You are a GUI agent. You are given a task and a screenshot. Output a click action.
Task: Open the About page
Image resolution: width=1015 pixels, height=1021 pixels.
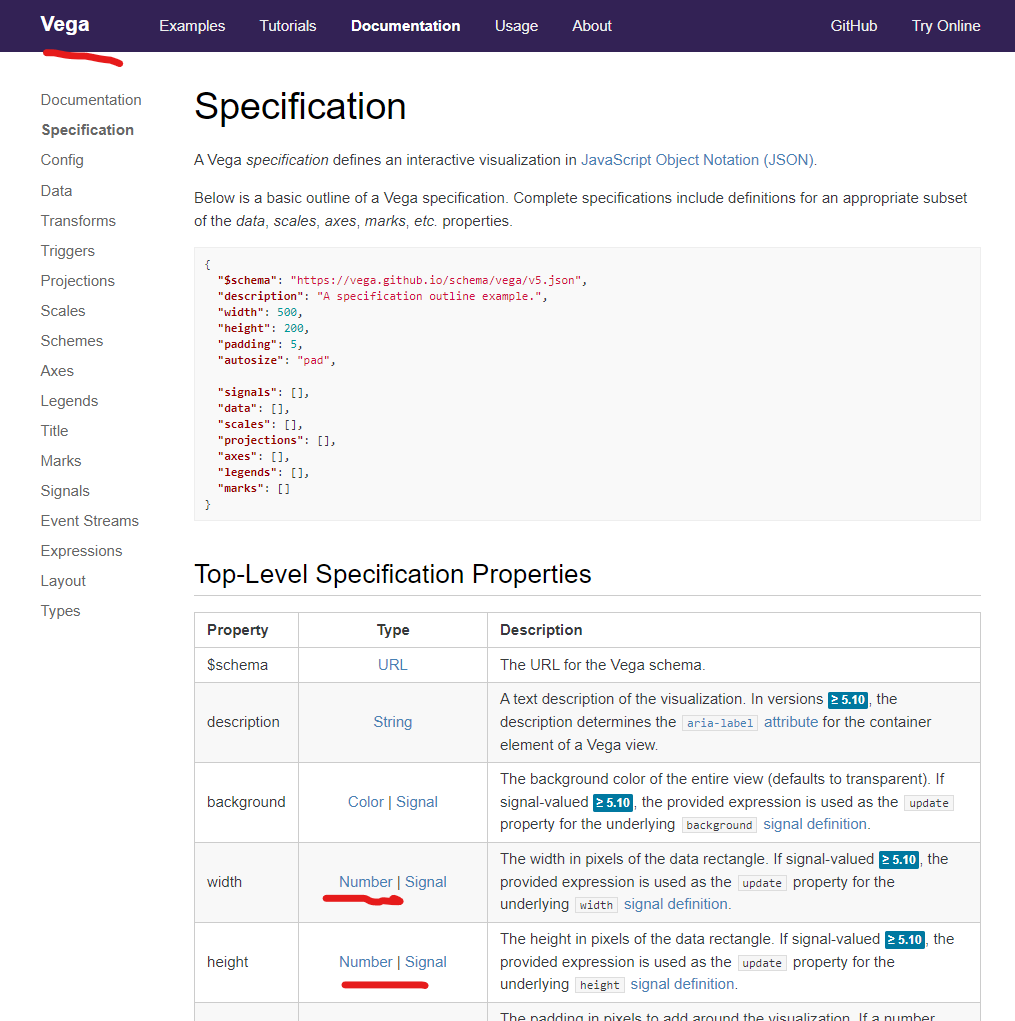point(591,26)
